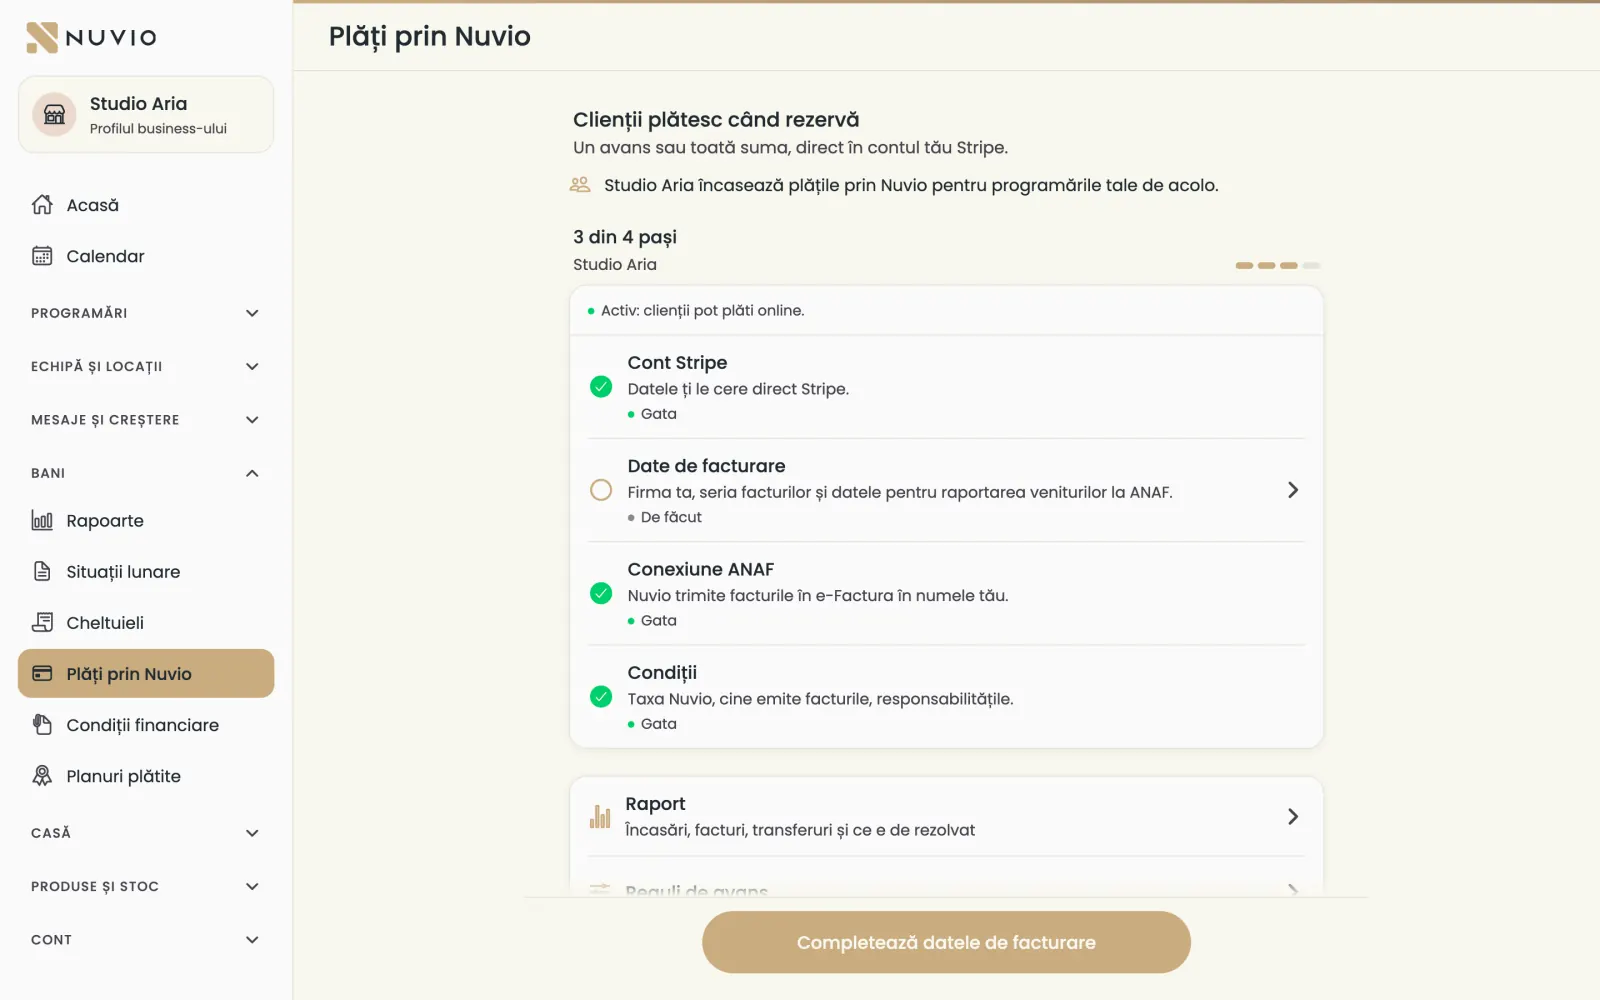Click the Rapoarte bar chart icon
The width and height of the screenshot is (1600, 1000).
(42, 521)
